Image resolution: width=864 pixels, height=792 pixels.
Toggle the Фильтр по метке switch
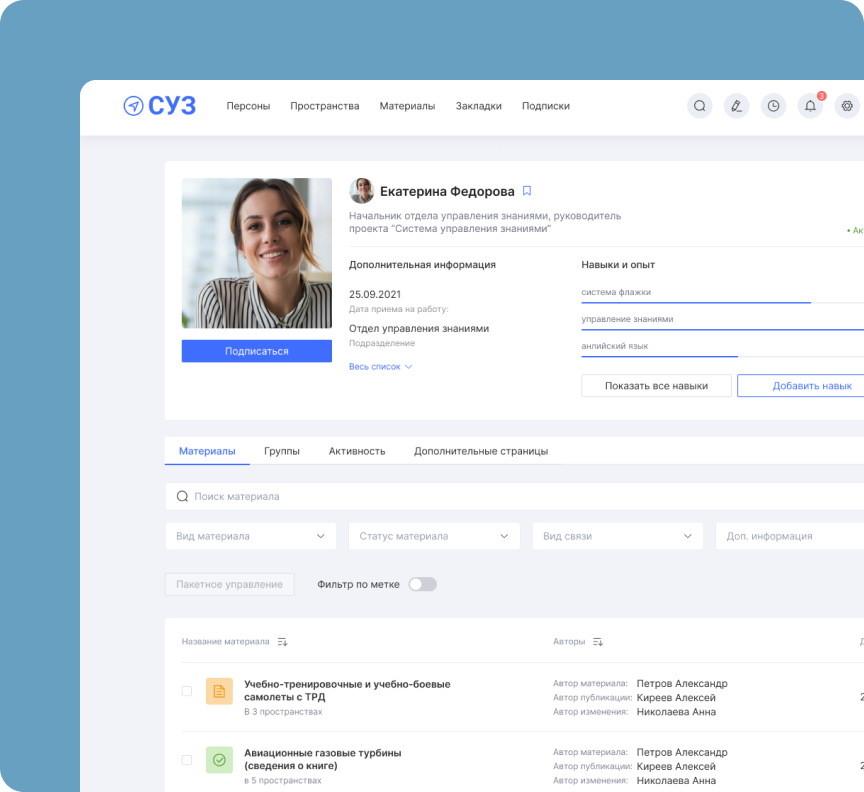tap(422, 584)
